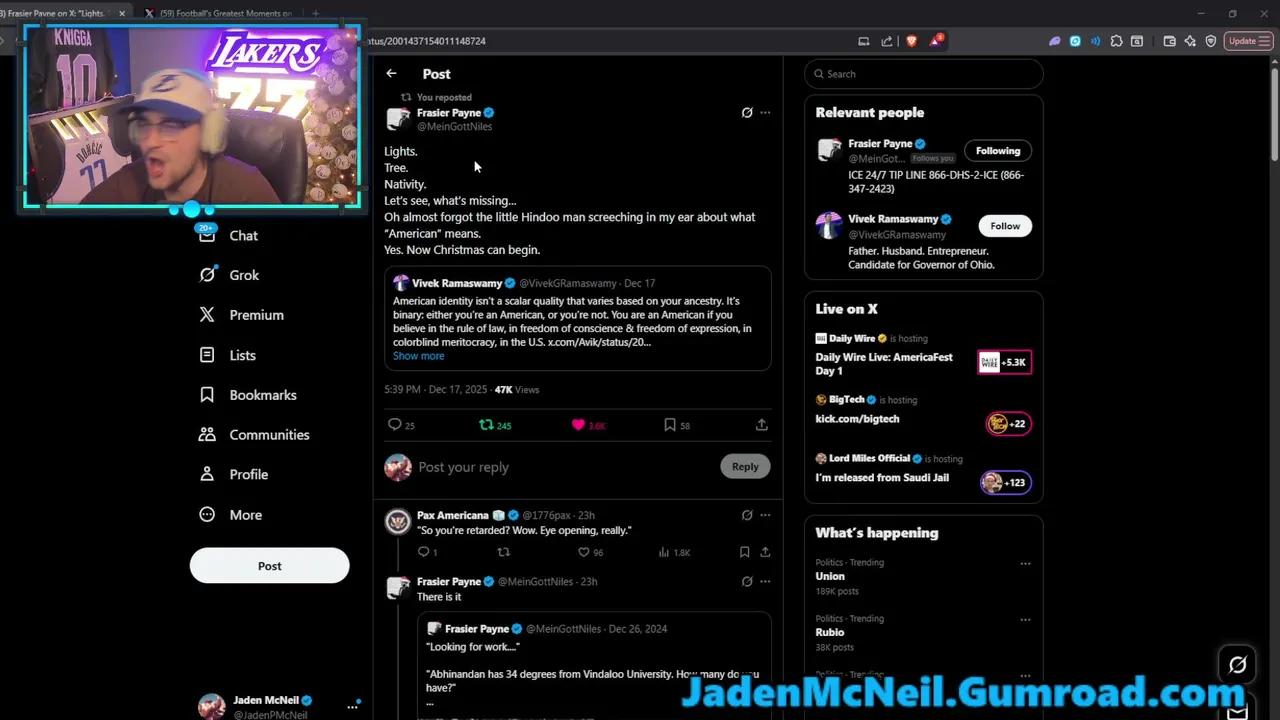
Task: Open Brave Wallet icon in toolbar
Action: click(x=1169, y=41)
